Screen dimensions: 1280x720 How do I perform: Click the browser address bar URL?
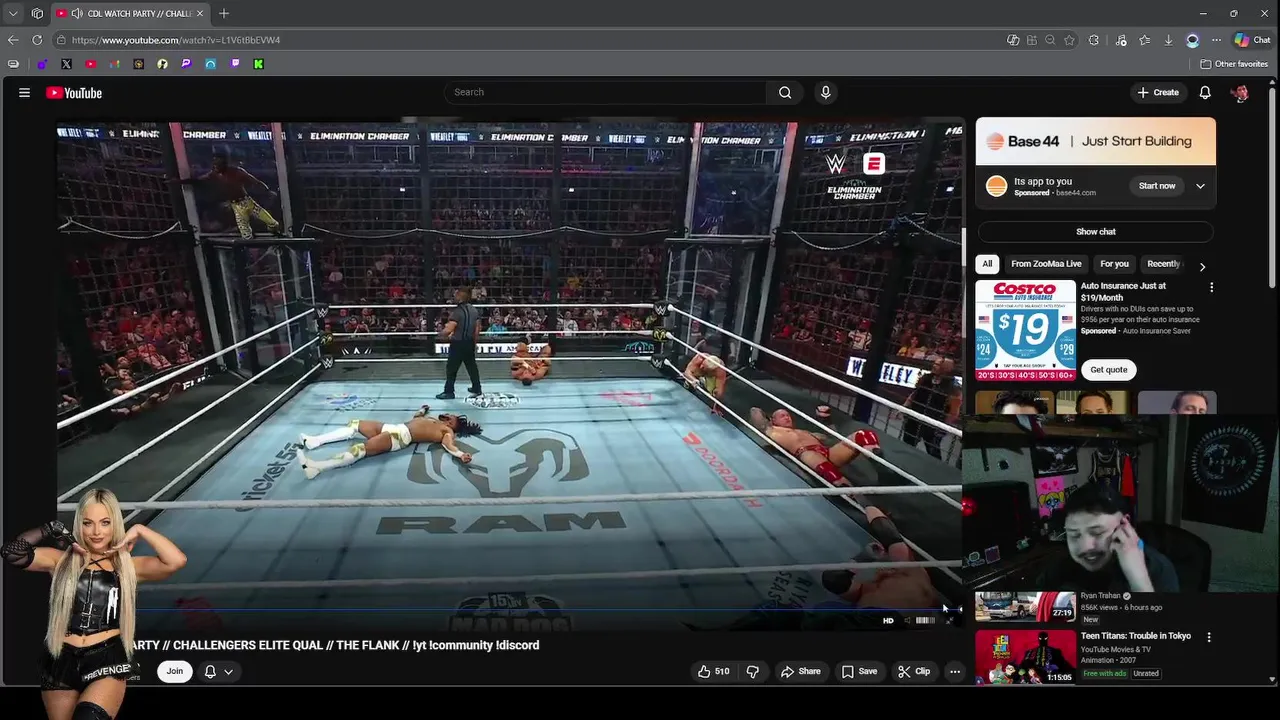click(x=176, y=40)
